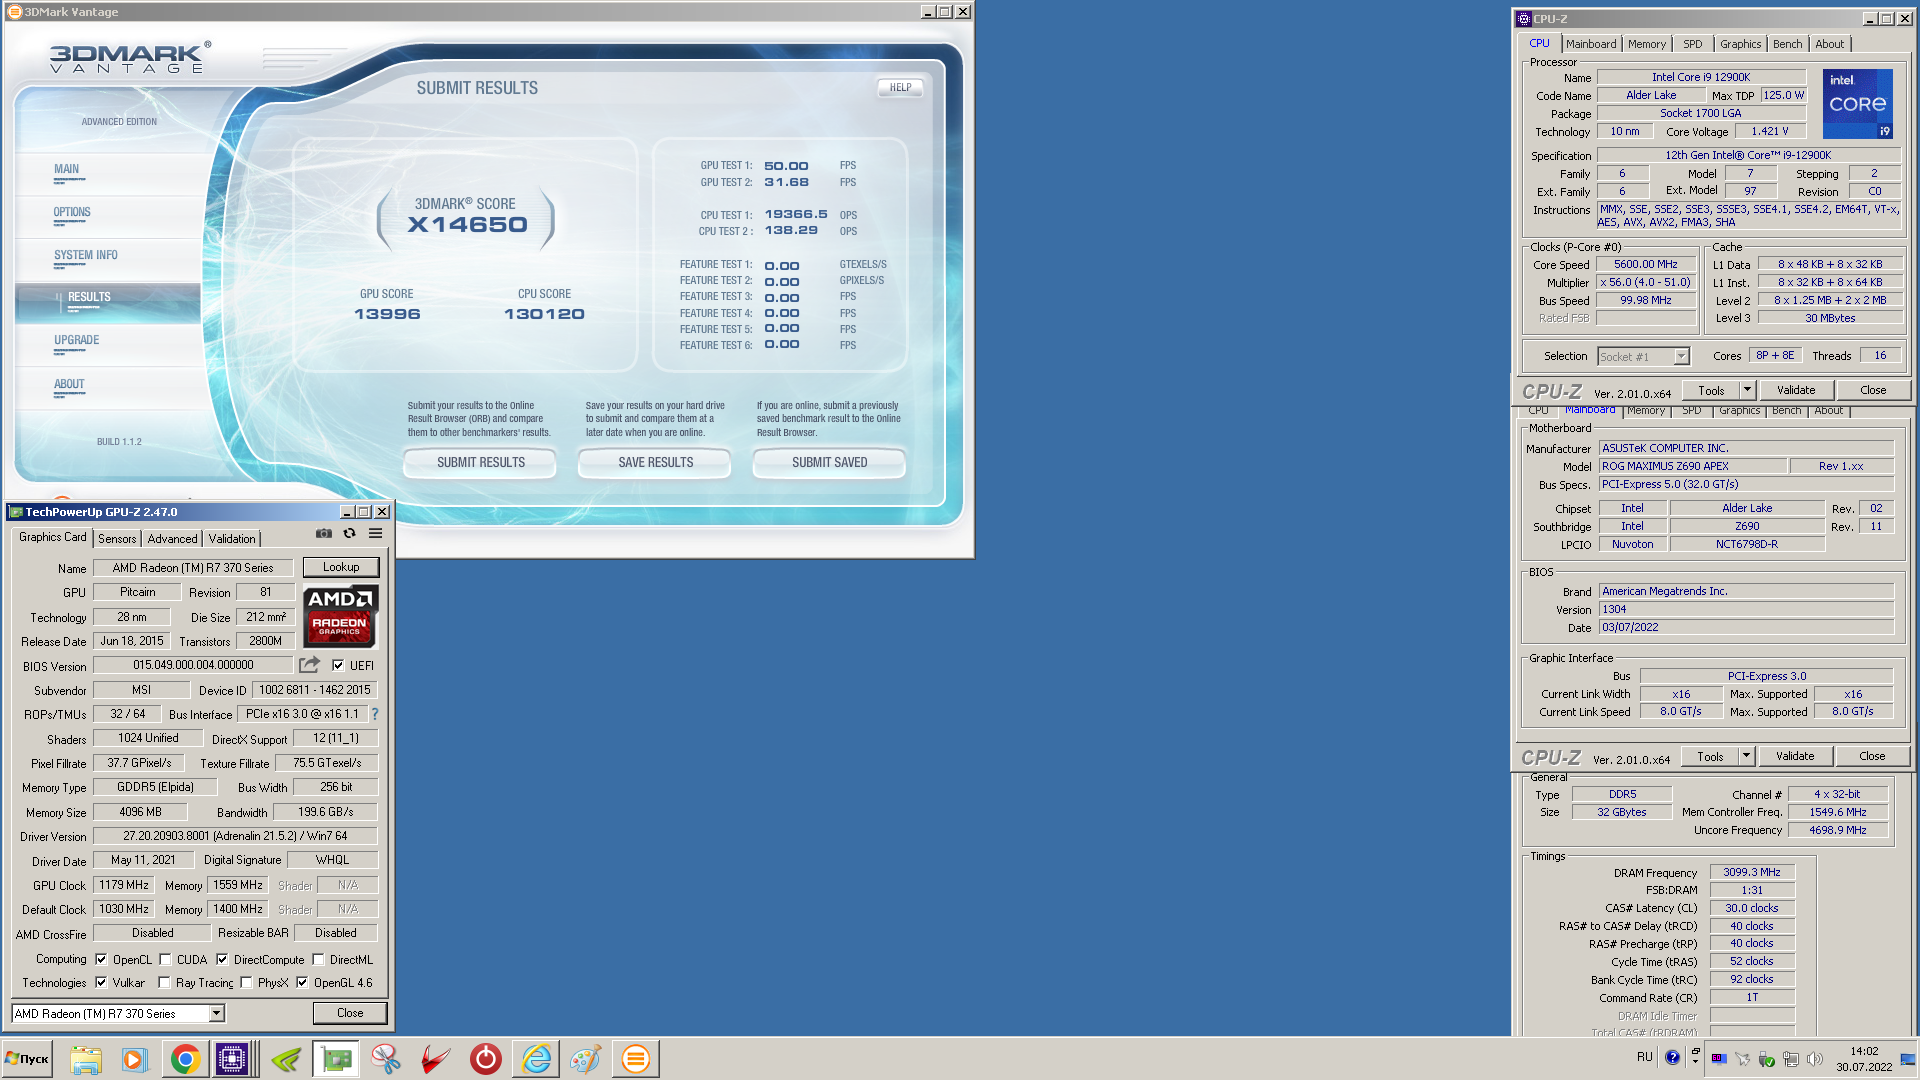This screenshot has width=1920, height=1080.
Task: Toggle the Ray Tracing checkbox
Action: coord(164,982)
